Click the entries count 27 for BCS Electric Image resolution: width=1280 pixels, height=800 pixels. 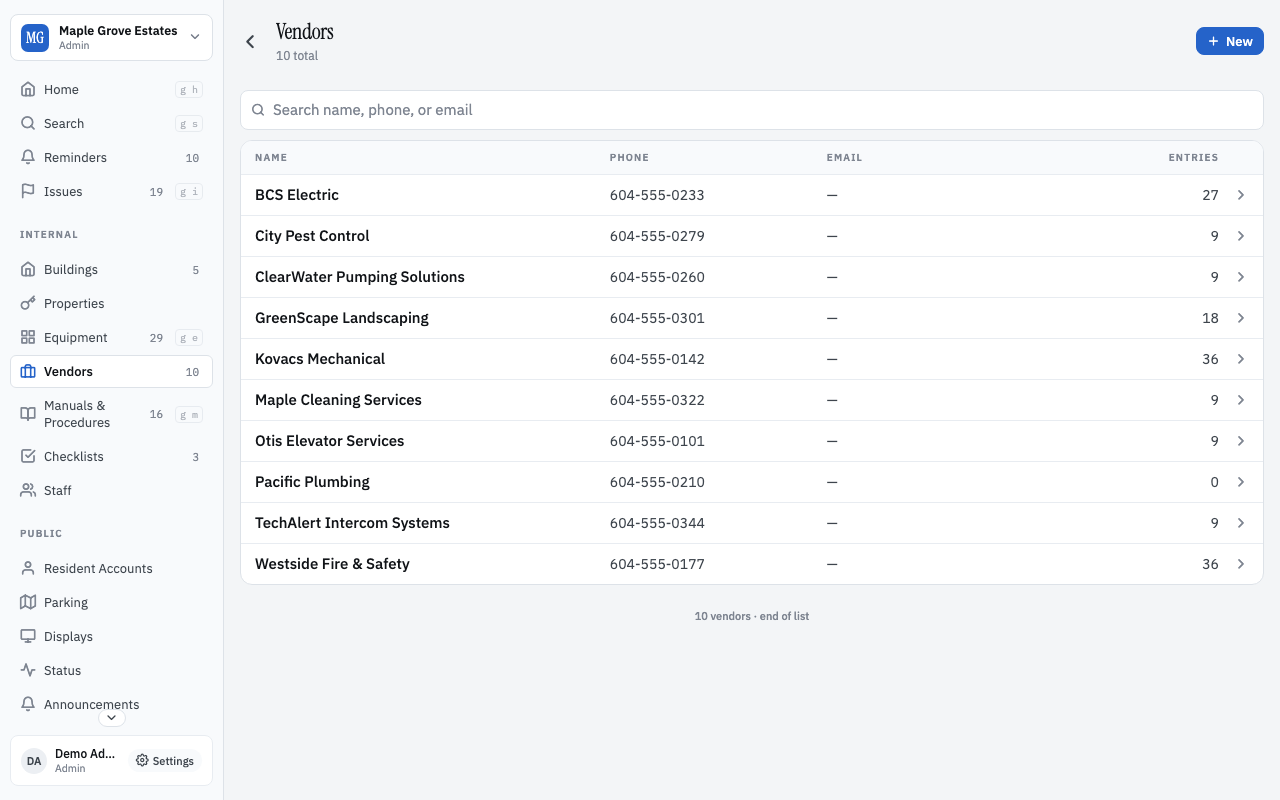click(1210, 195)
